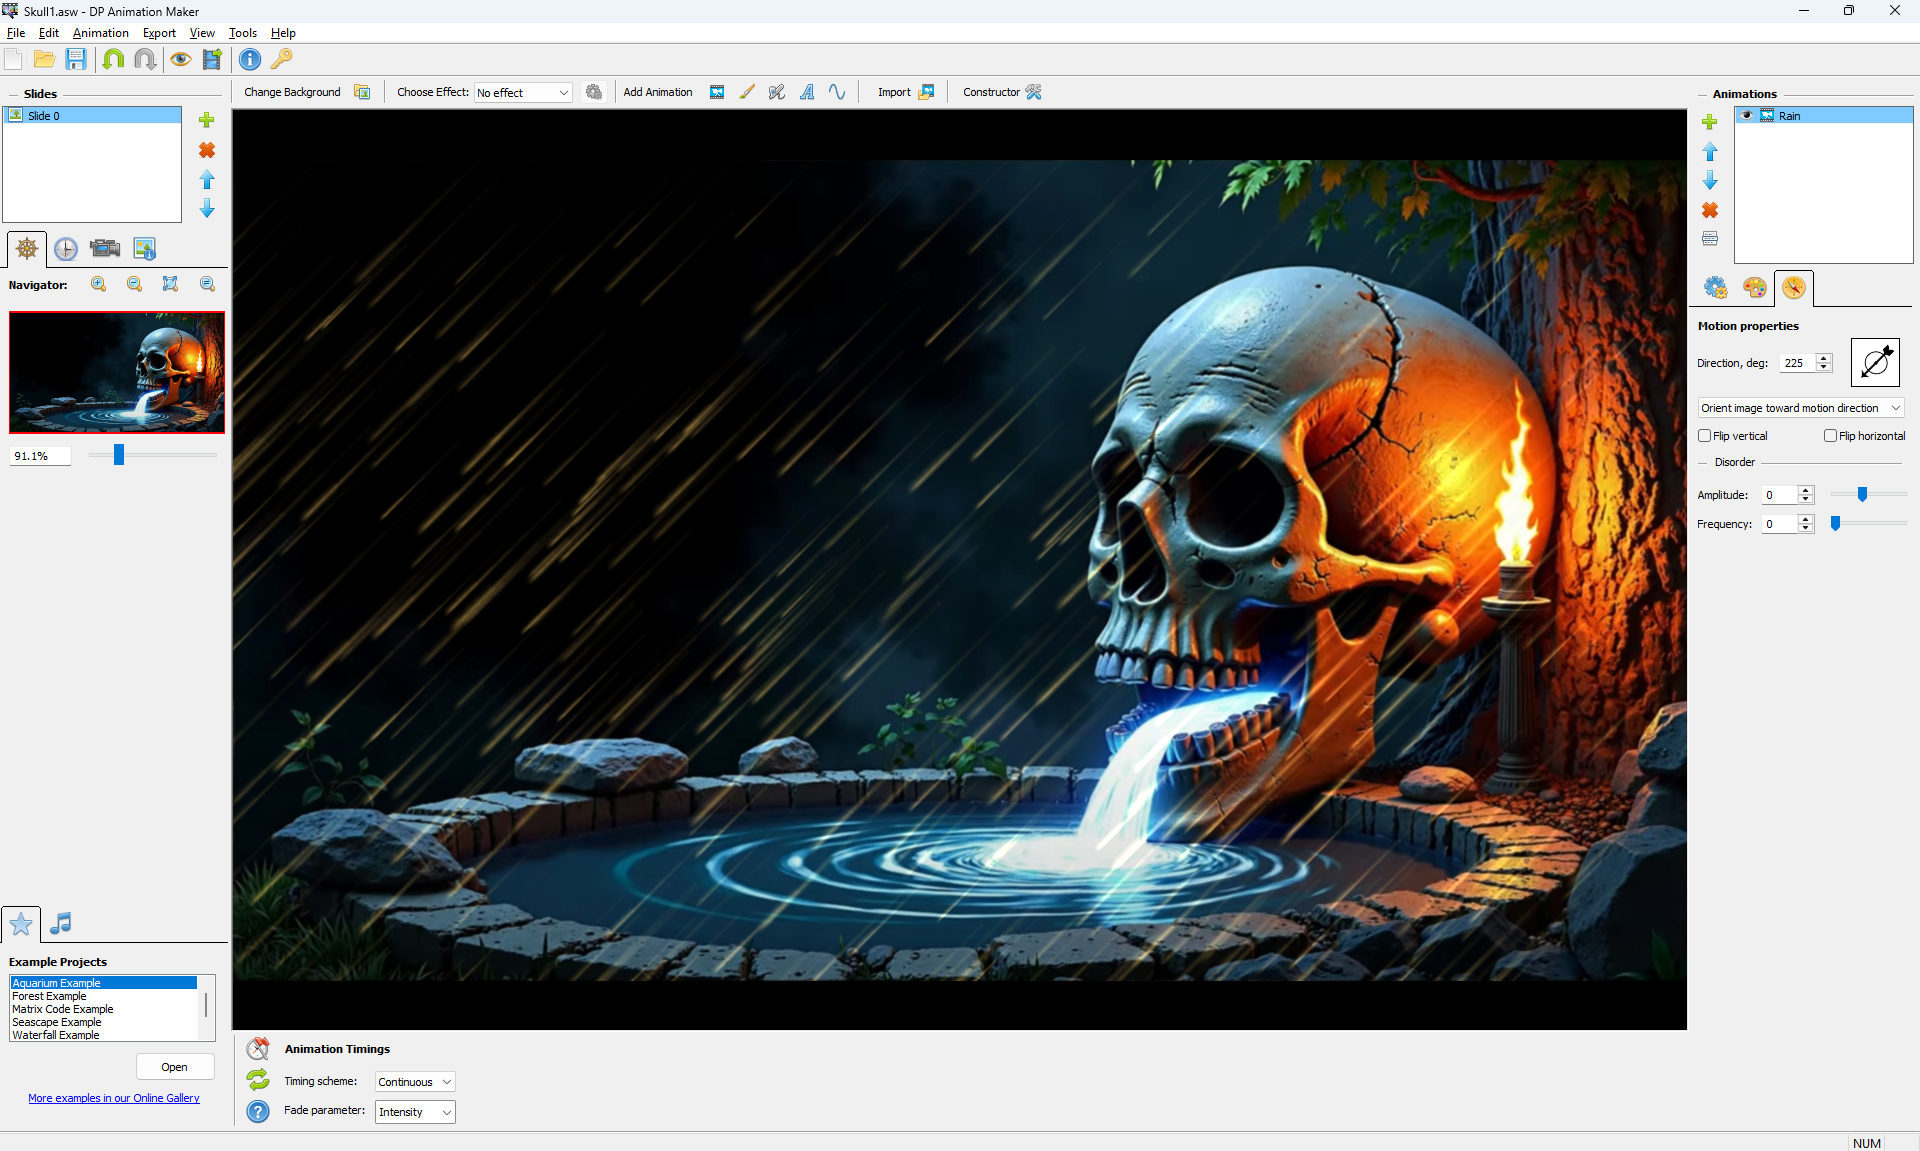Click the Save project icon
Viewport: 1920px width, 1151px height.
click(76, 59)
